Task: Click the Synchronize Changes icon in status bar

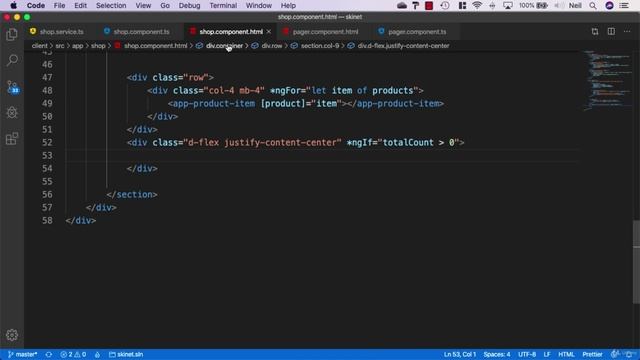Action: pyautogui.click(x=49, y=354)
